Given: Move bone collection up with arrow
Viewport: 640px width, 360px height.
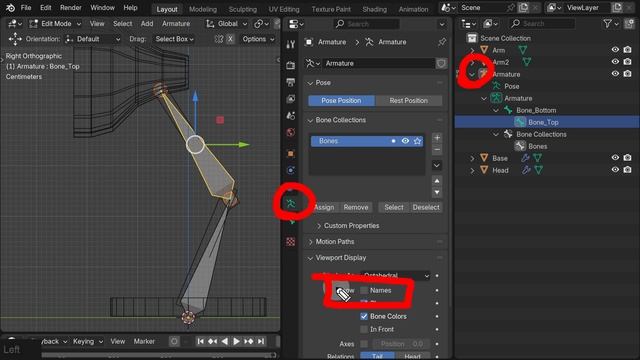Looking at the screenshot, I should click(437, 181).
